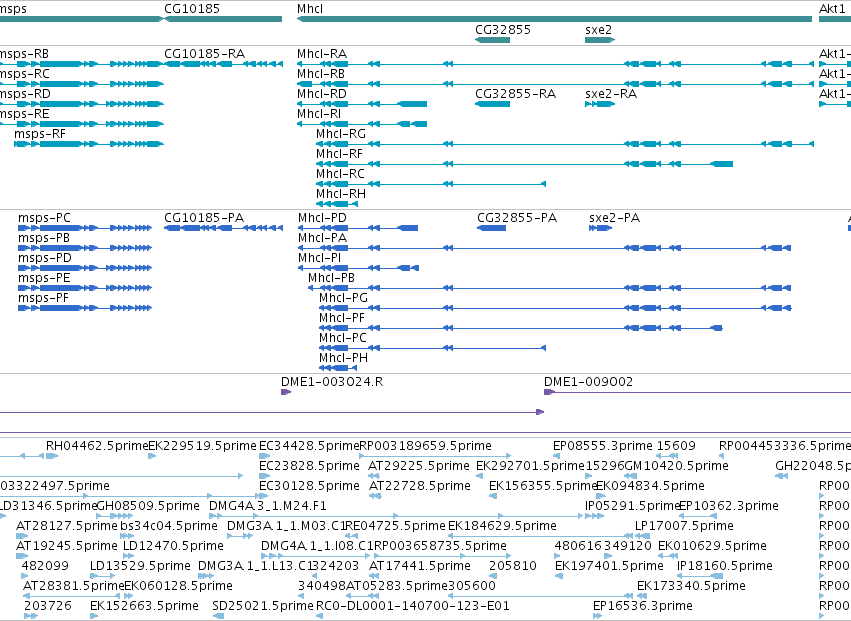Open EST EK156355.5prime
851x621 pixels.
[x=543, y=486]
